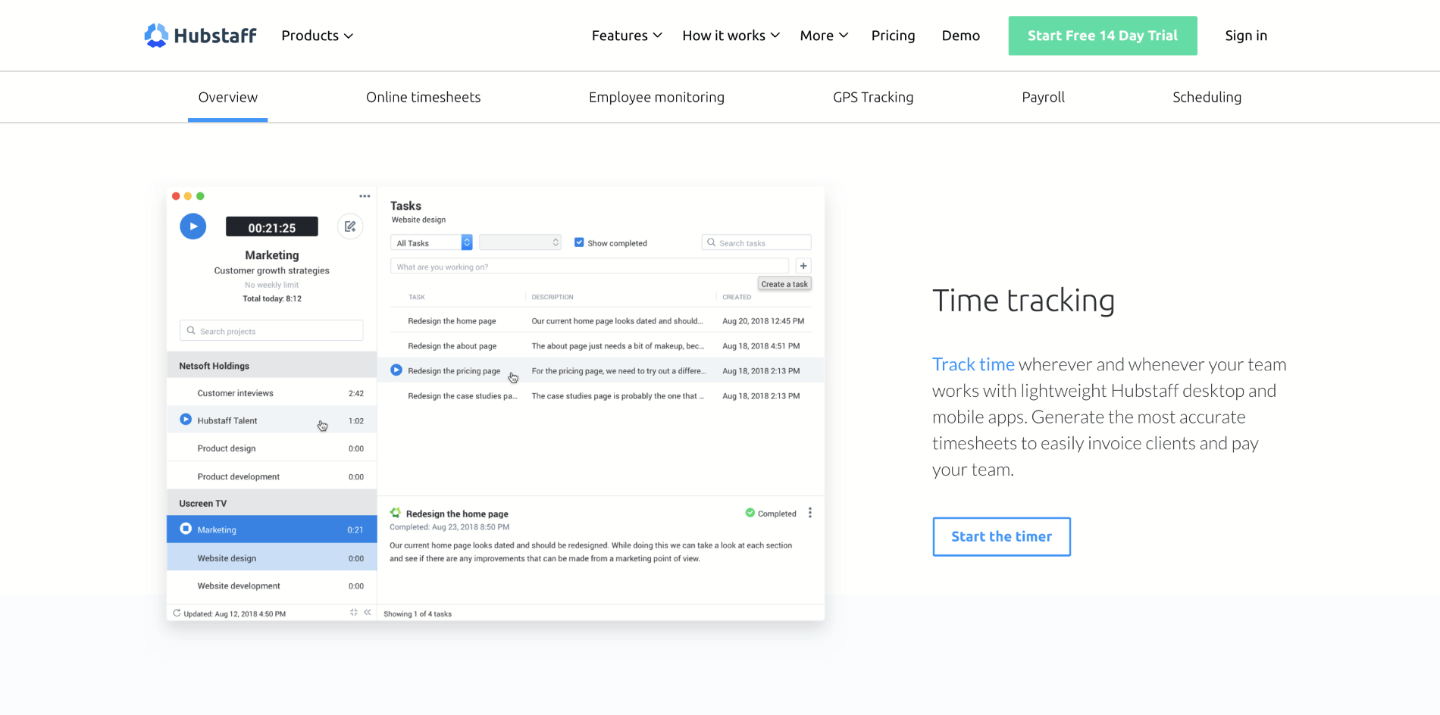1440x715 pixels.
Task: Click the refresh icon beside Updated Aug 12
Action: click(177, 613)
